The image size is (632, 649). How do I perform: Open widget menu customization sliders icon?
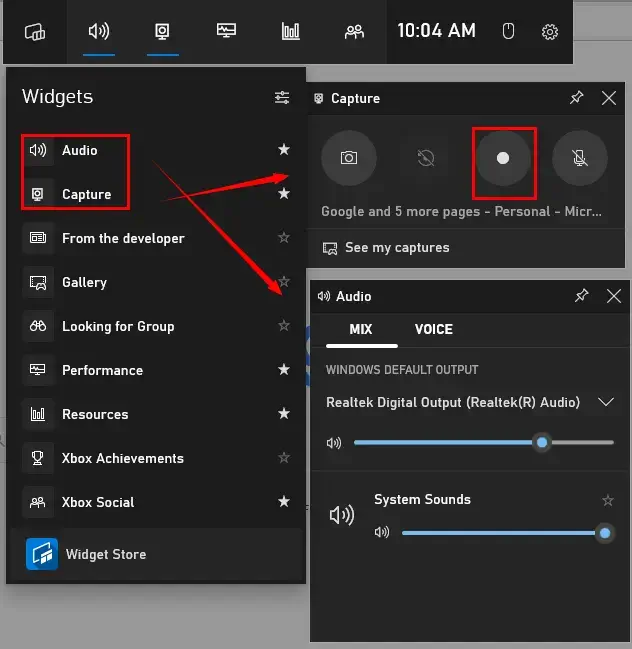tap(282, 98)
